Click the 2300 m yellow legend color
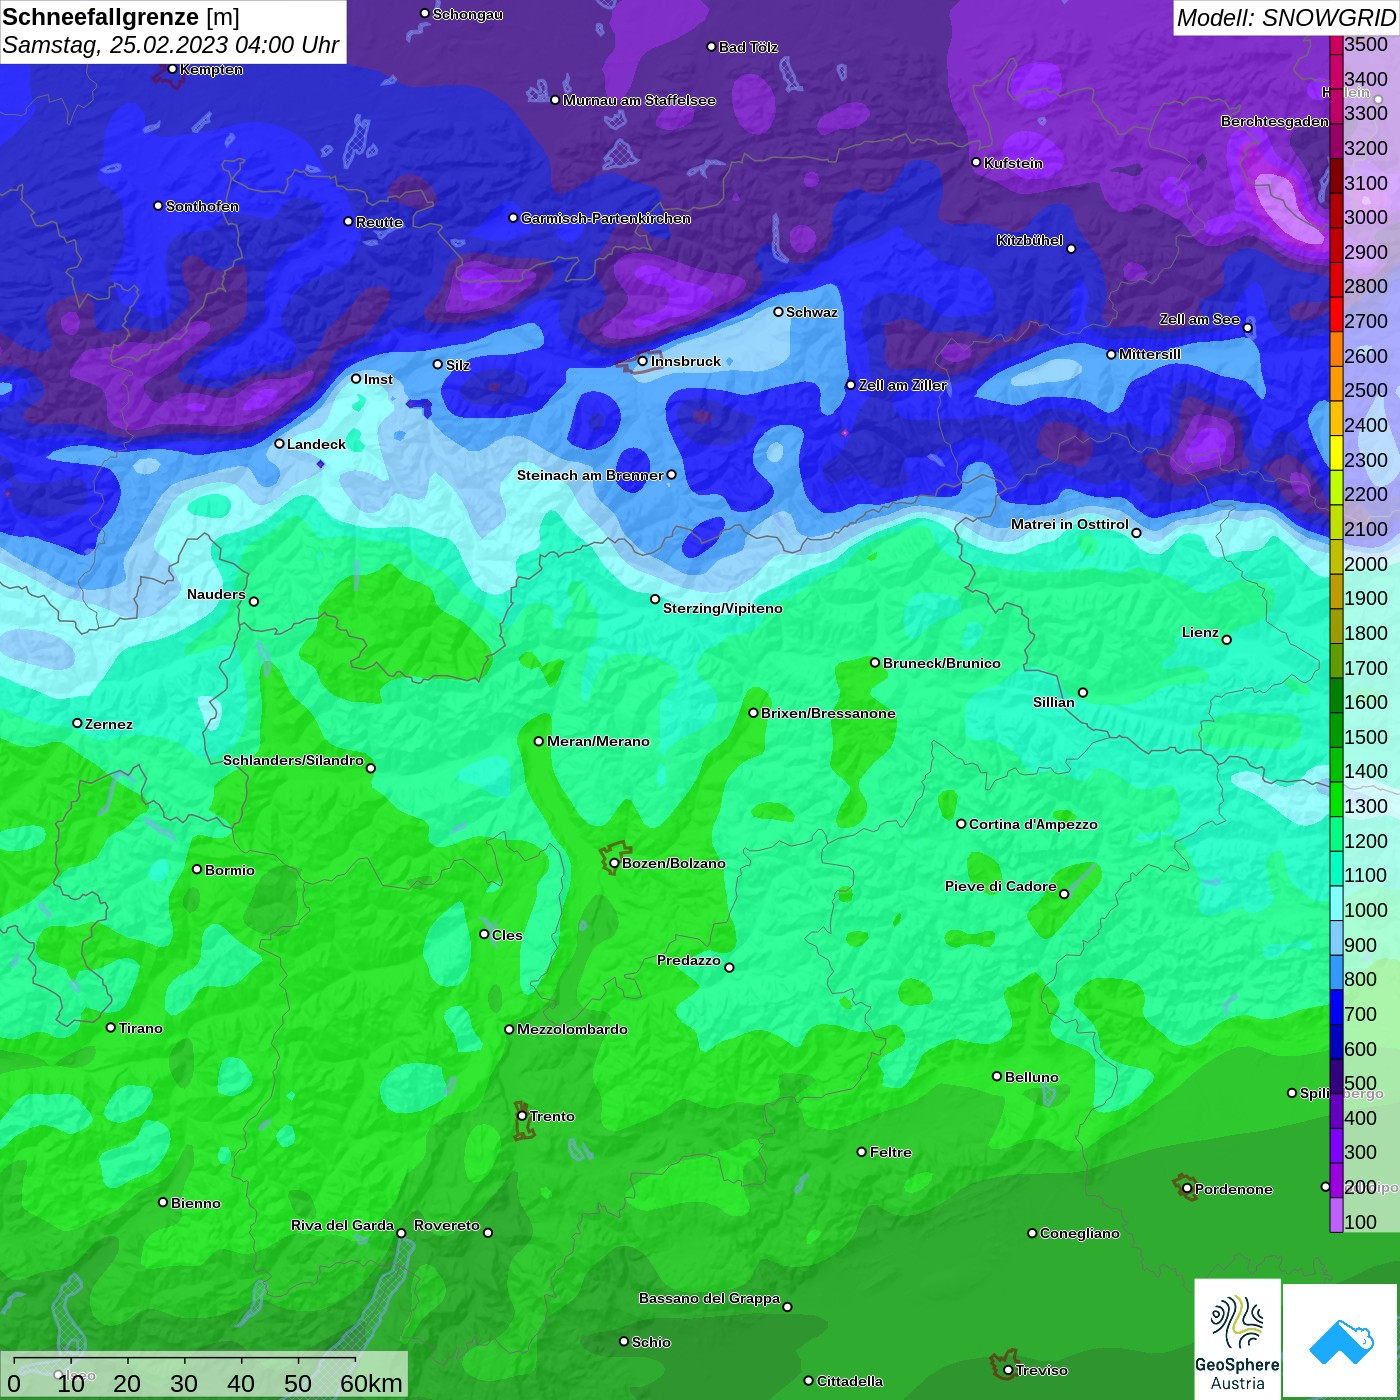Viewport: 1400px width, 1400px height. coord(1336,452)
